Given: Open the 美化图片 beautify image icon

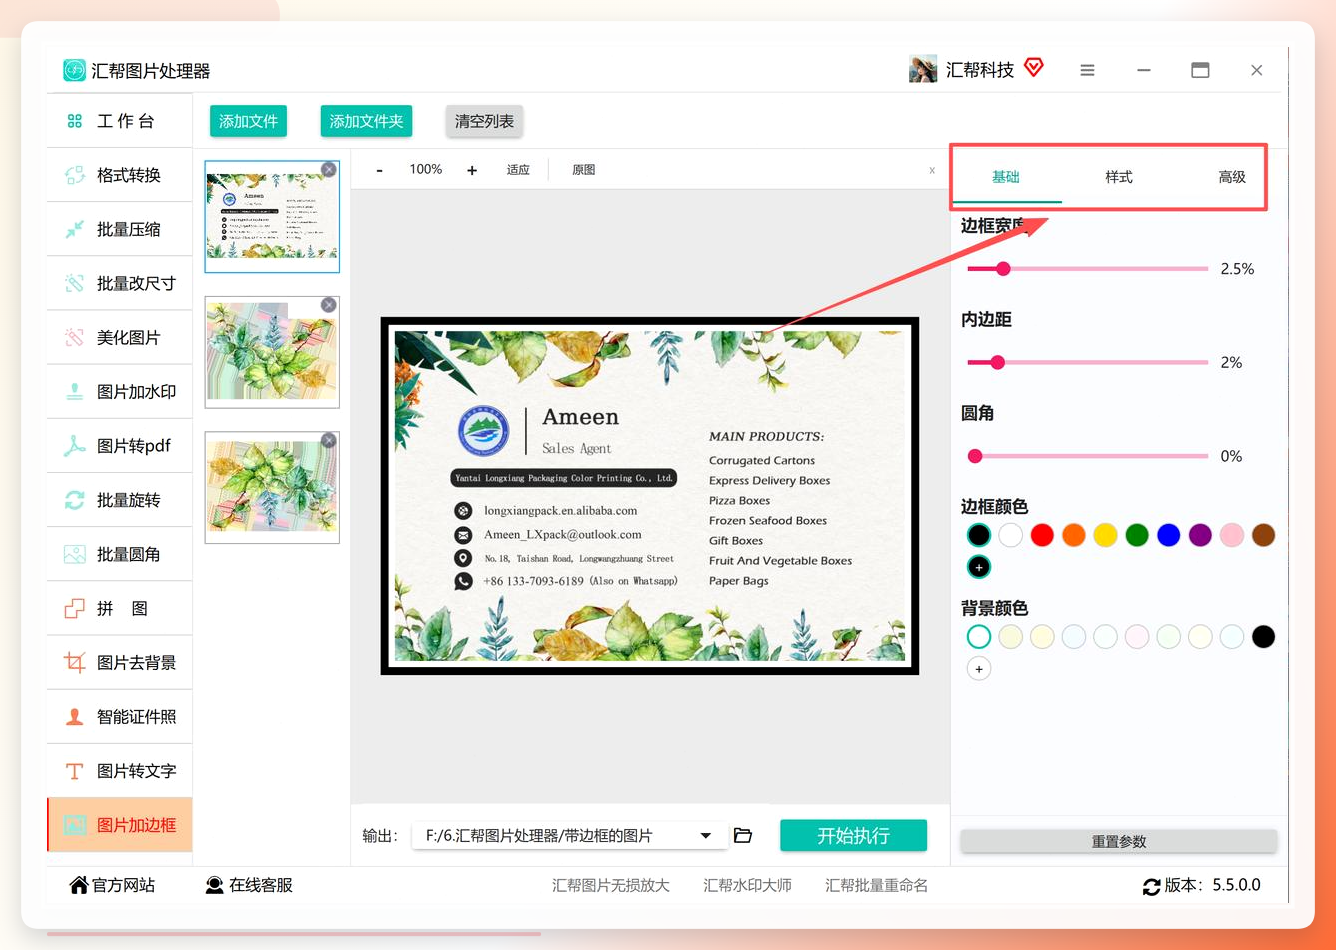Looking at the screenshot, I should pos(75,337).
